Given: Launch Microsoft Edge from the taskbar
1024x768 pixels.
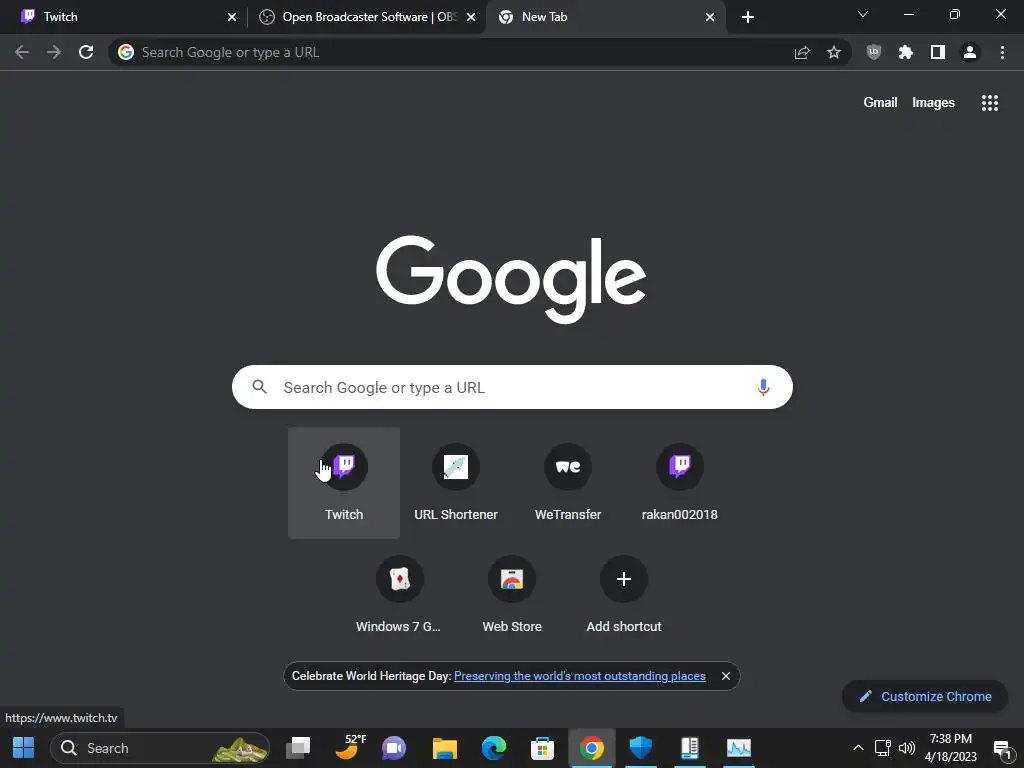Looking at the screenshot, I should click(494, 748).
